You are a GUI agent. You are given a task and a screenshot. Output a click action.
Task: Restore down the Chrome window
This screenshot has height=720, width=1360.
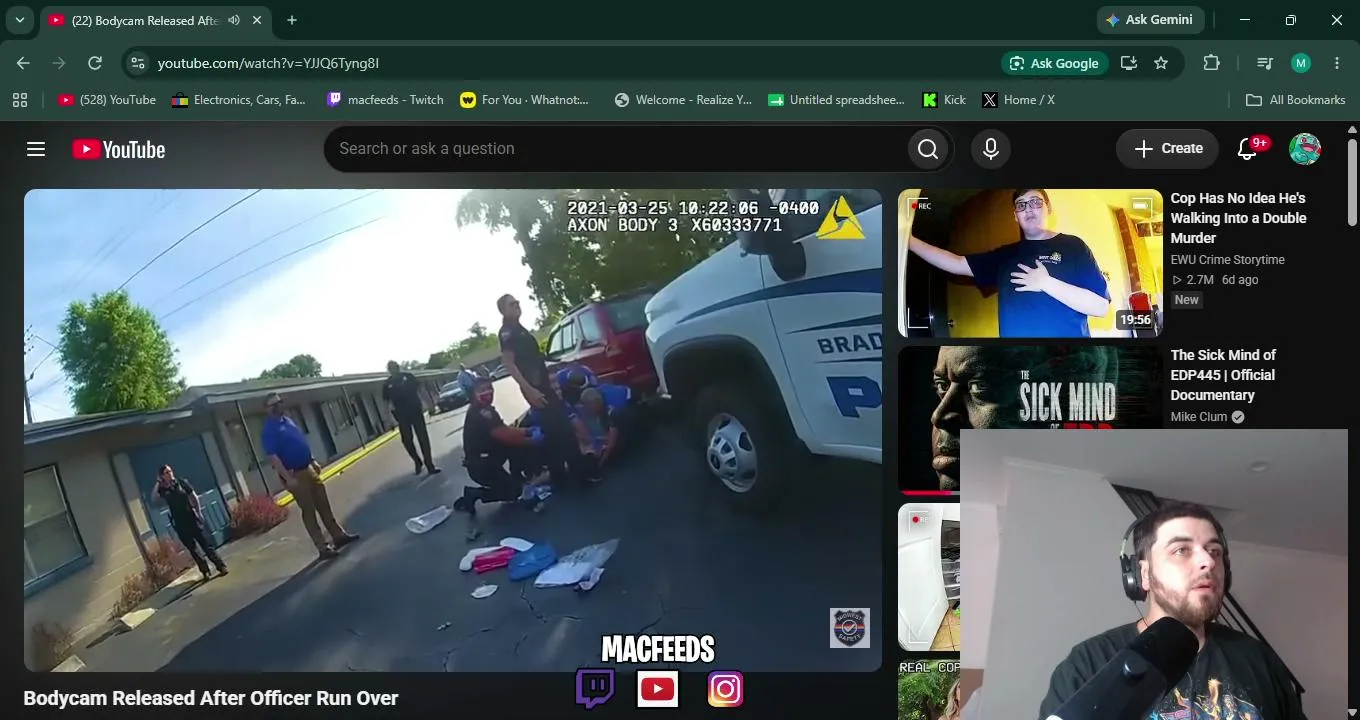(1291, 20)
